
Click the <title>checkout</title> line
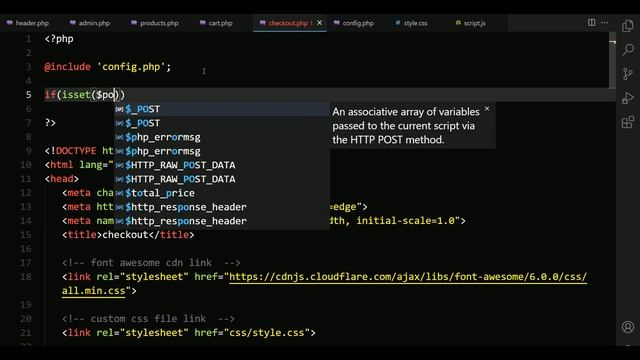click(128, 235)
